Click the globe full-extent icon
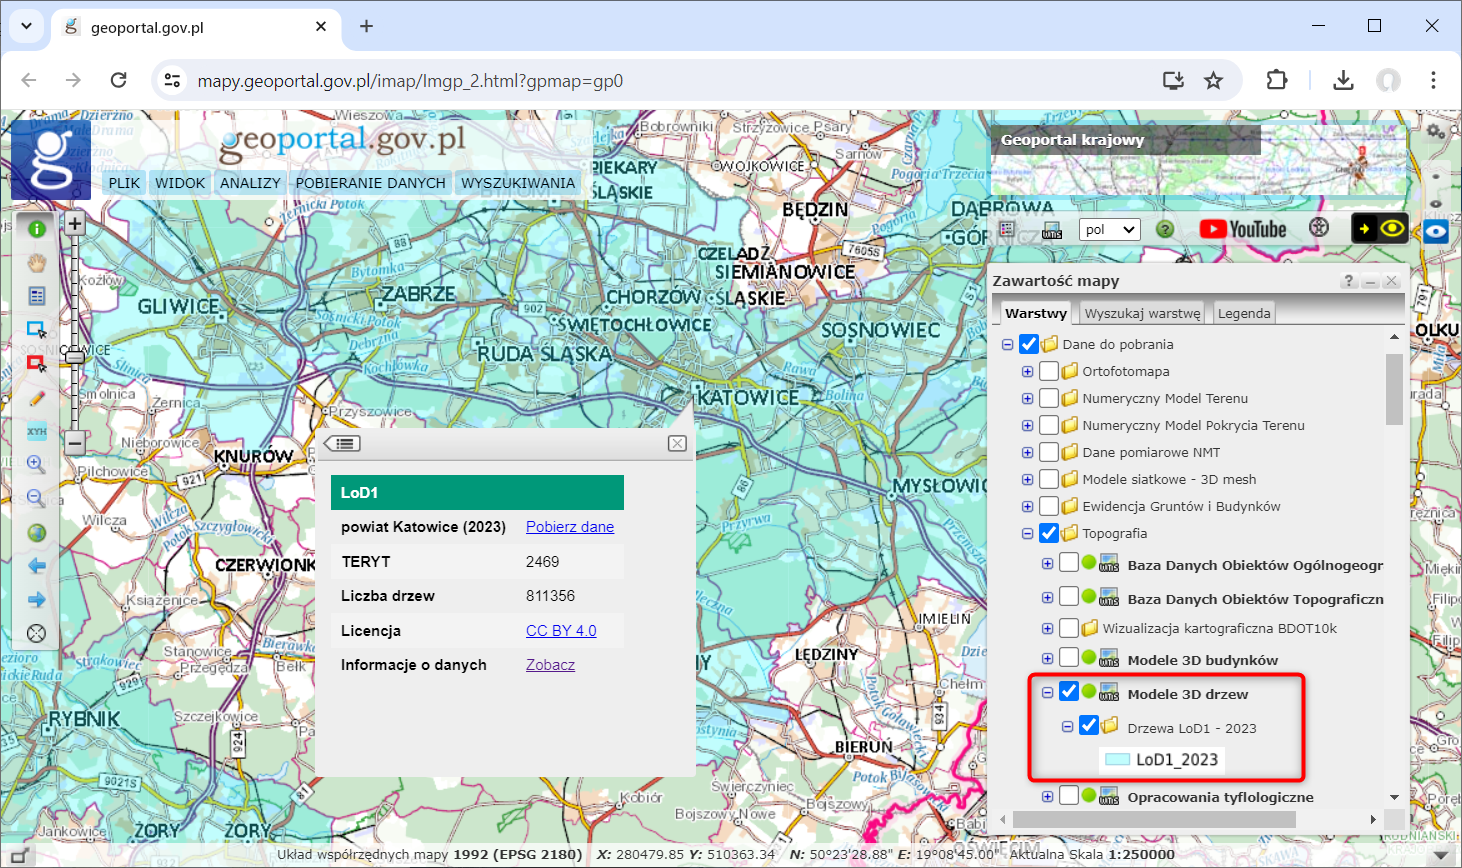 (36, 532)
